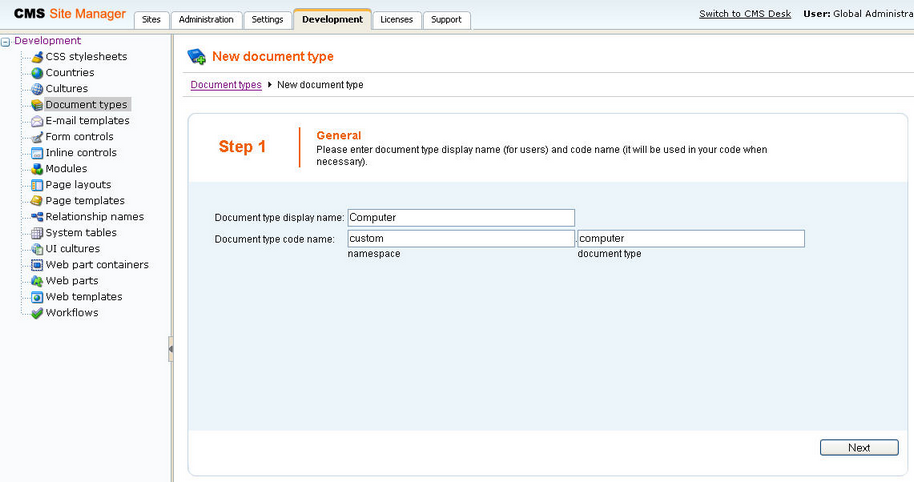Select Workflows tree item
This screenshot has width=914, height=482.
[x=72, y=313]
